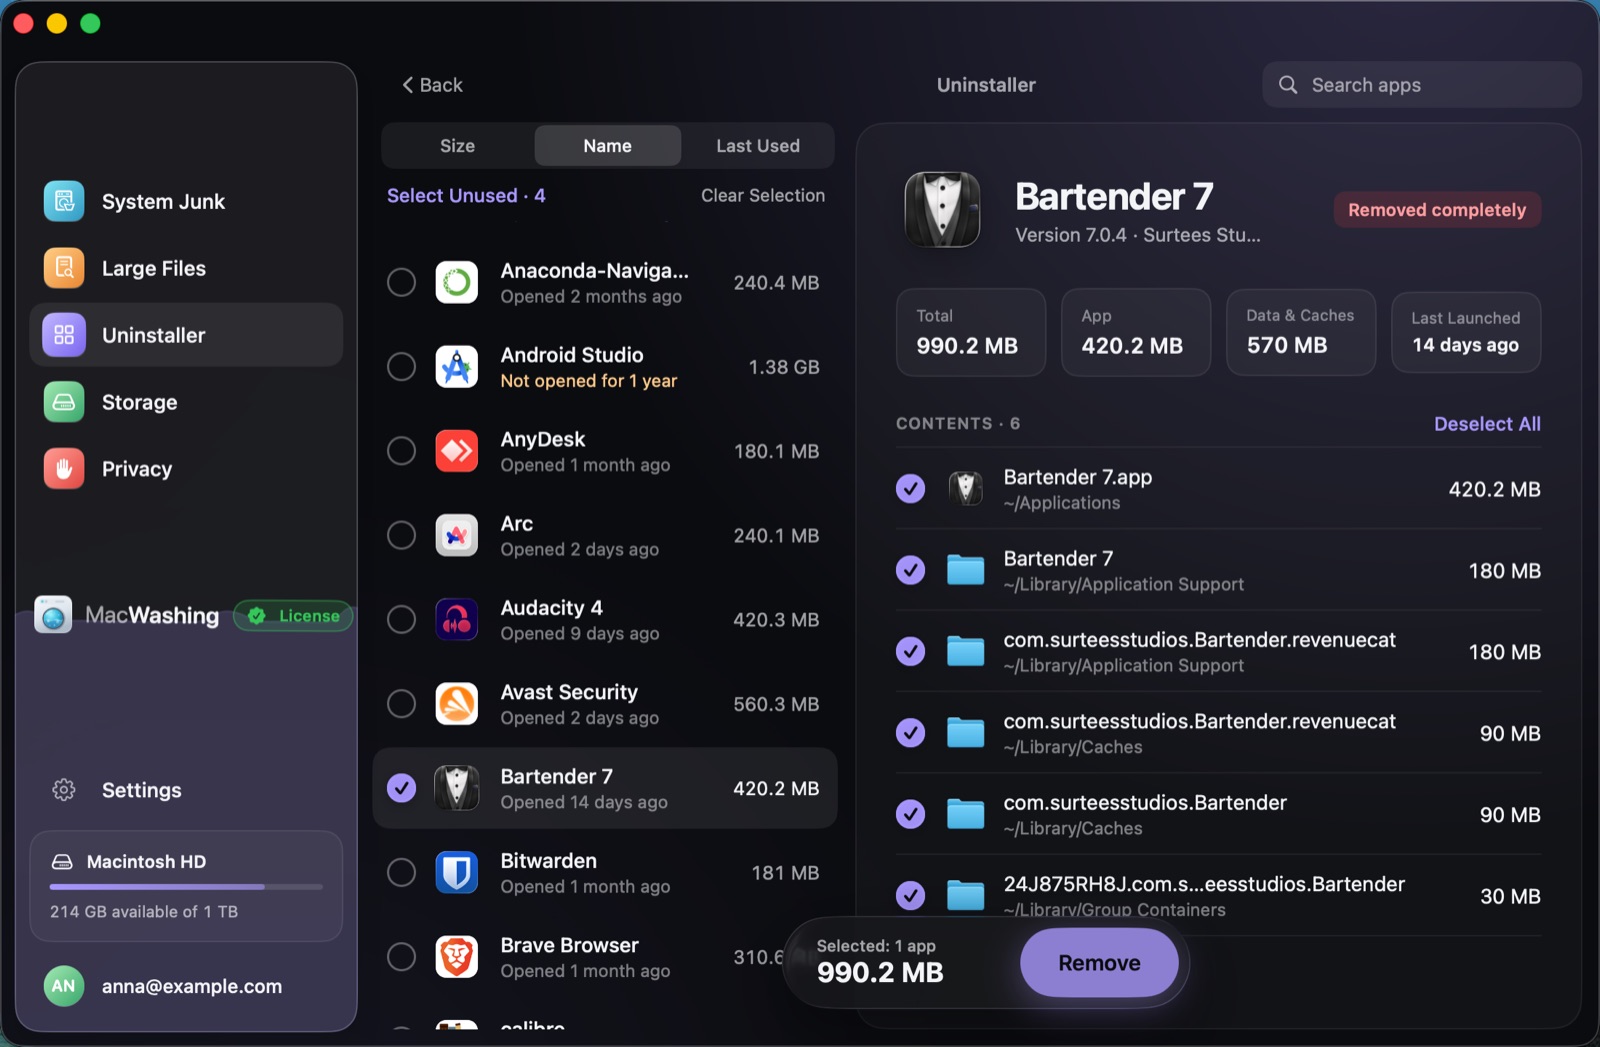Screen dimensions: 1600x1047
Task: Click the Android Studio app icon
Action: click(x=457, y=367)
